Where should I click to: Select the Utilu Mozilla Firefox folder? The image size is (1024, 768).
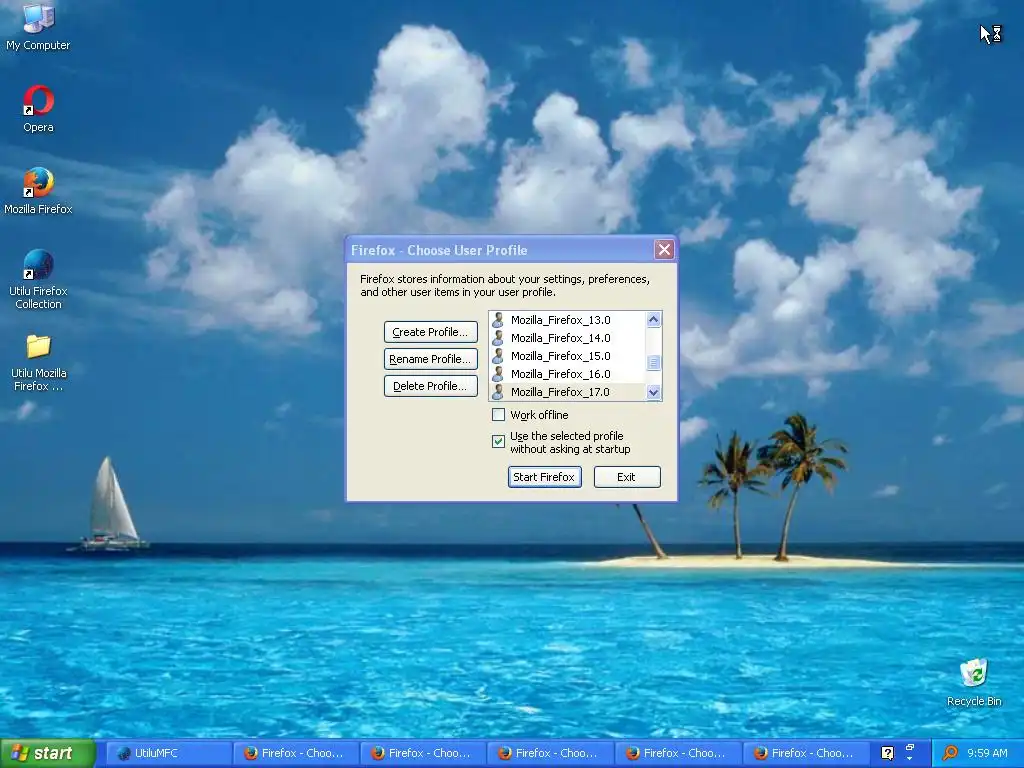point(38,362)
